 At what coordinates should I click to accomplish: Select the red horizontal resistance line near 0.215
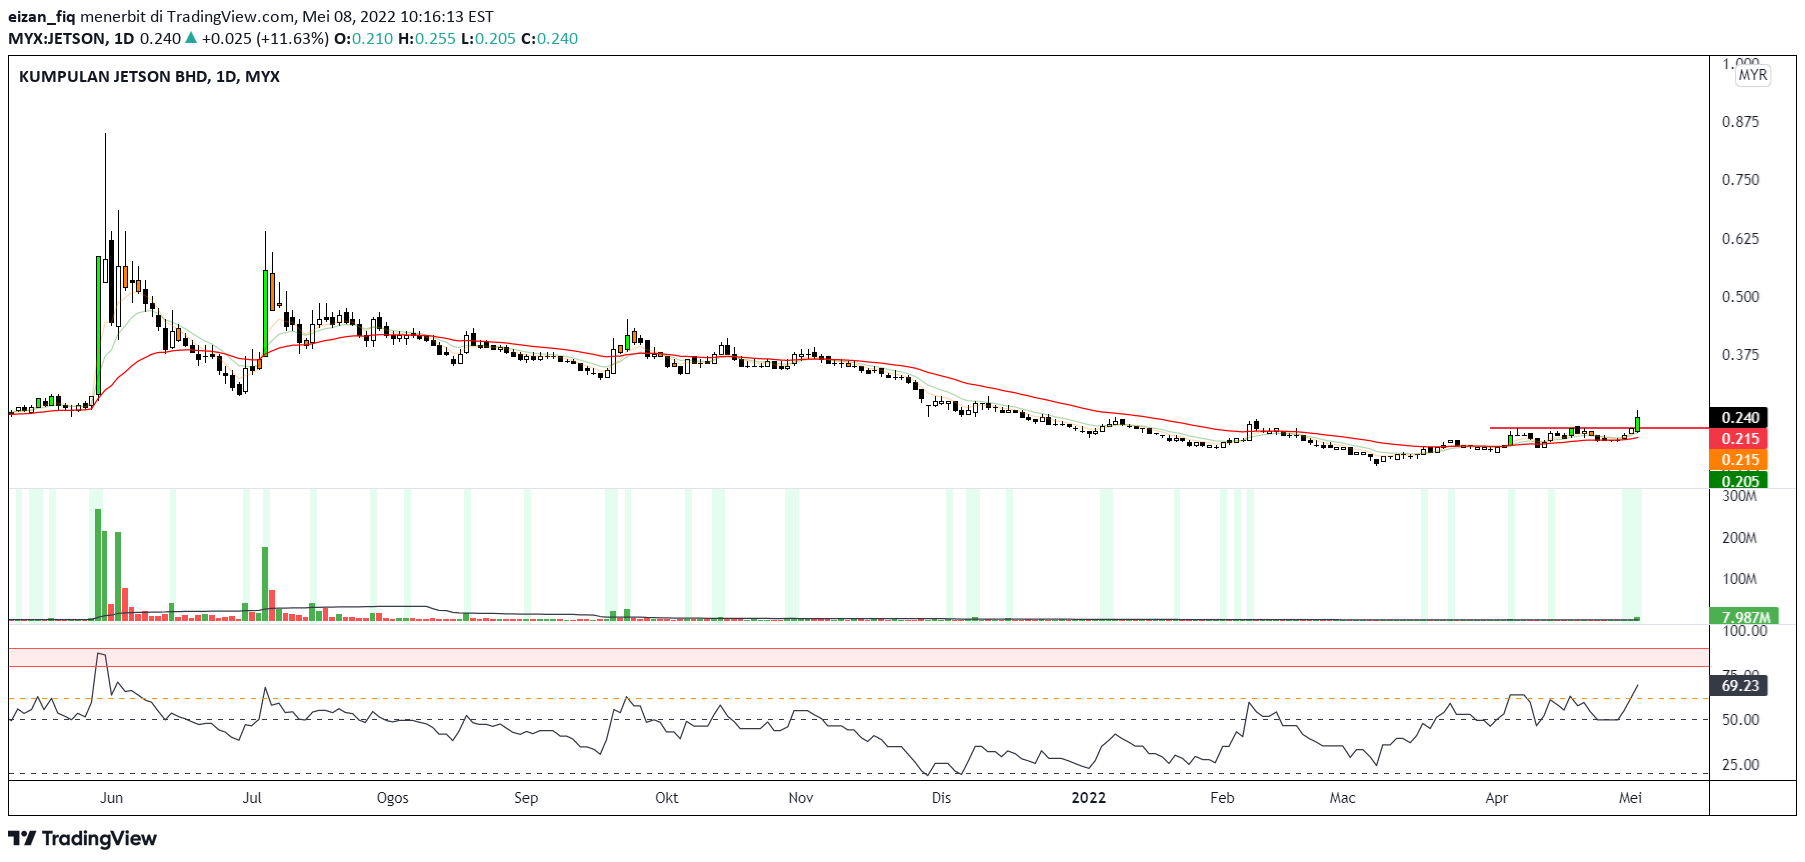click(1599, 428)
